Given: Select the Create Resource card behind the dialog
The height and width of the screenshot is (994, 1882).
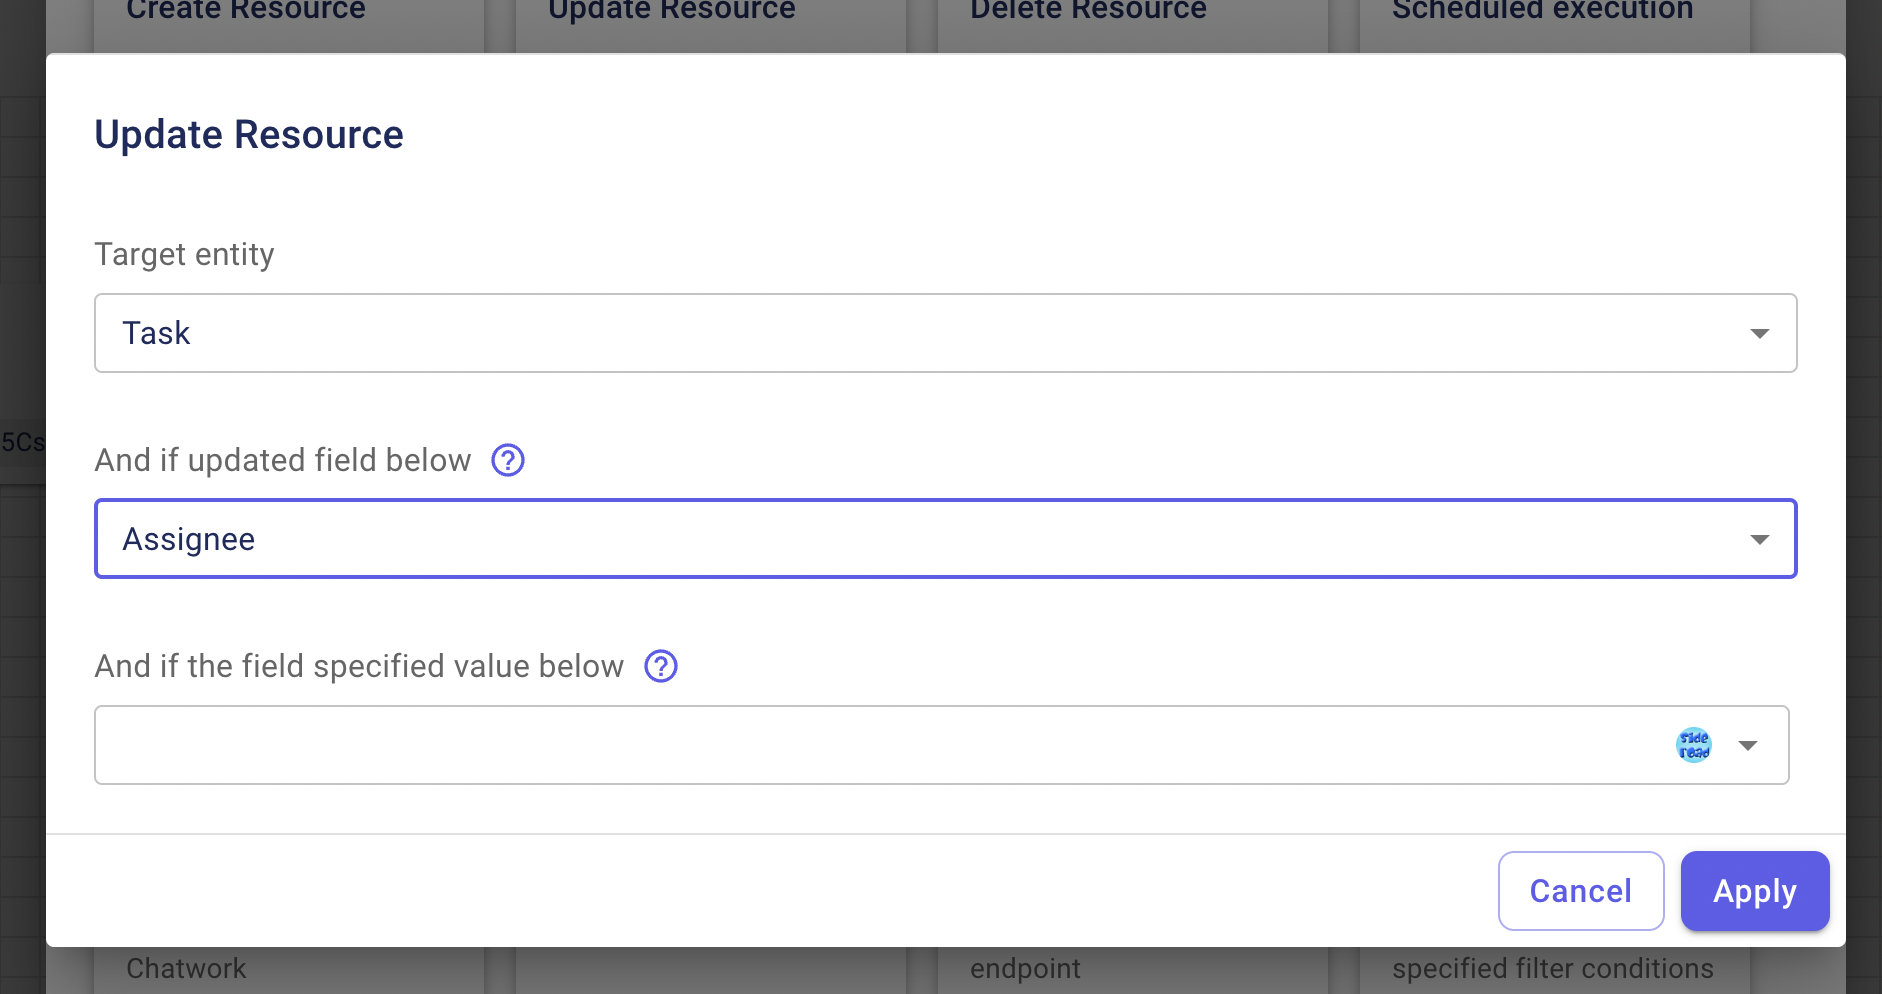Looking at the screenshot, I should pyautogui.click(x=246, y=12).
